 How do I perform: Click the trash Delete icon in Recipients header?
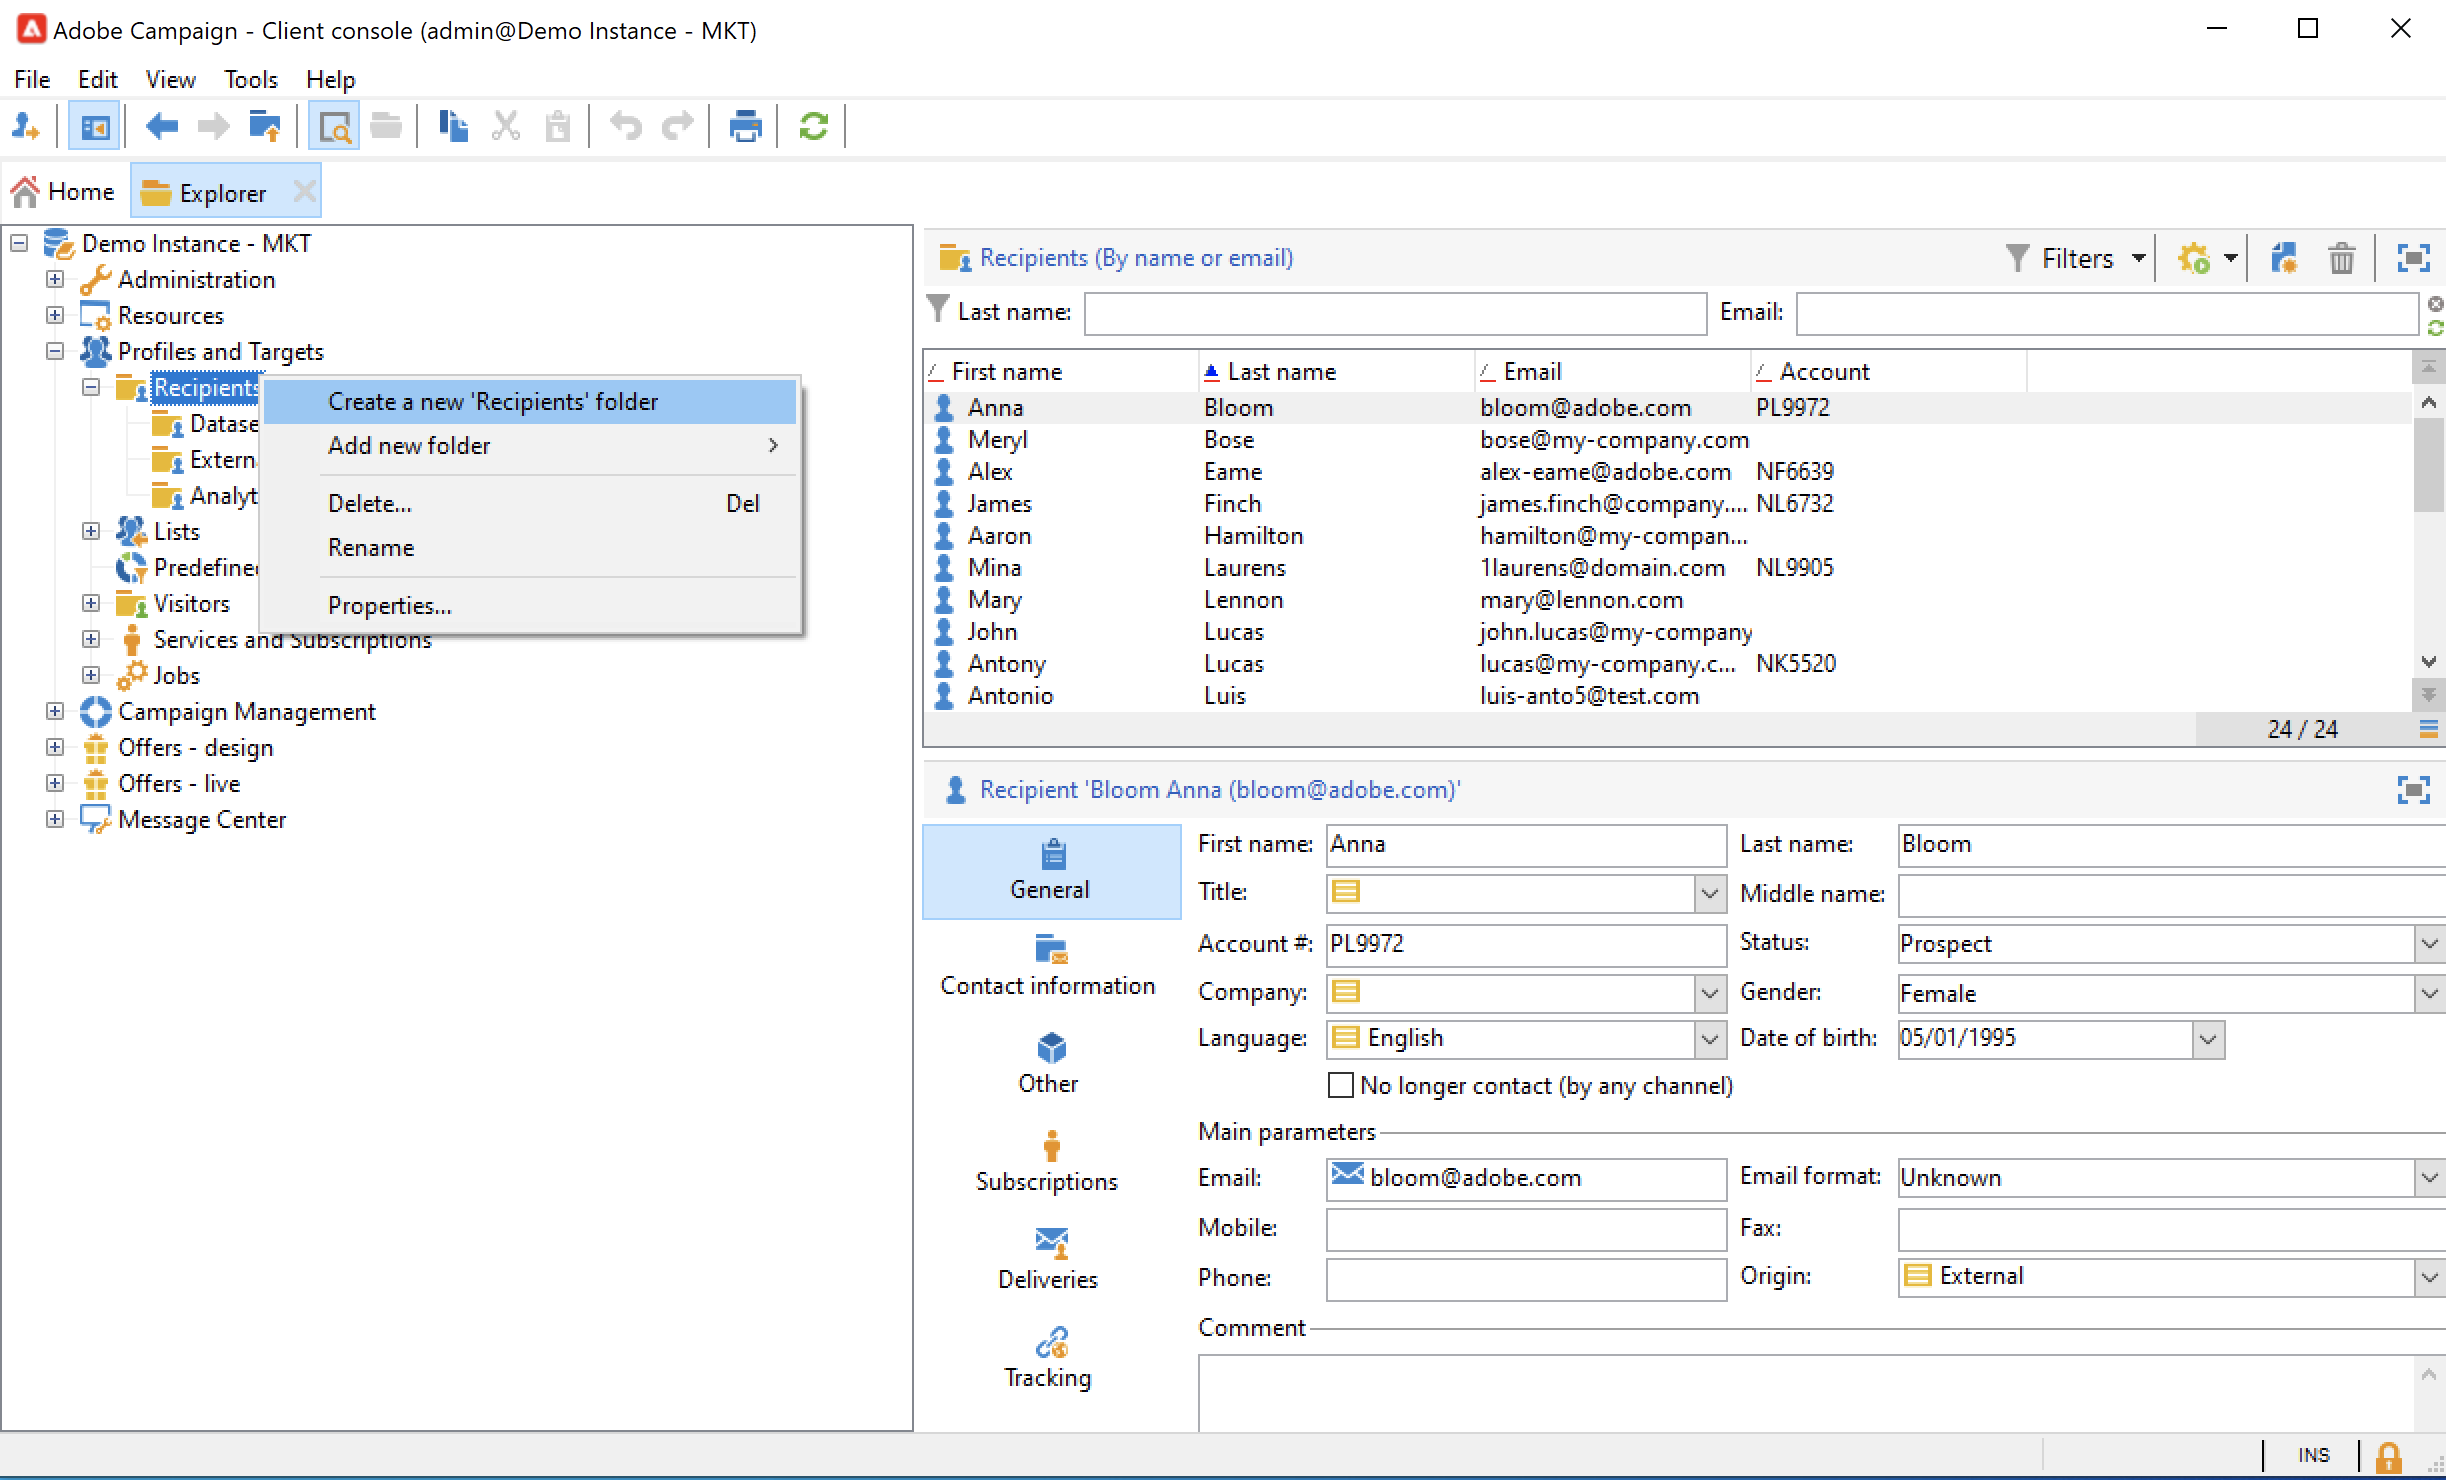coord(2341,259)
